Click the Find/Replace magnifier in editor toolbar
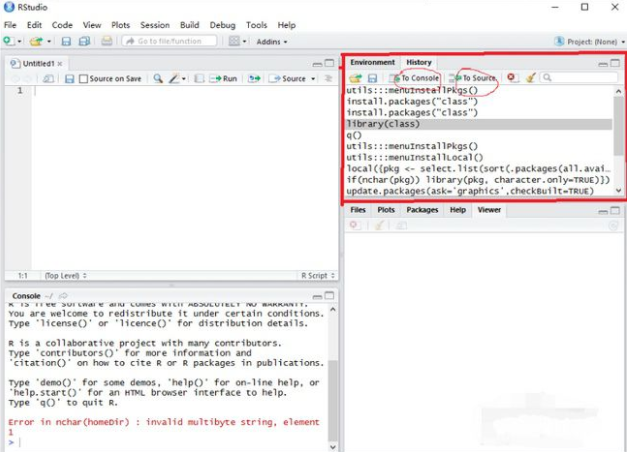Screen dimensions: 627x452 (158, 78)
